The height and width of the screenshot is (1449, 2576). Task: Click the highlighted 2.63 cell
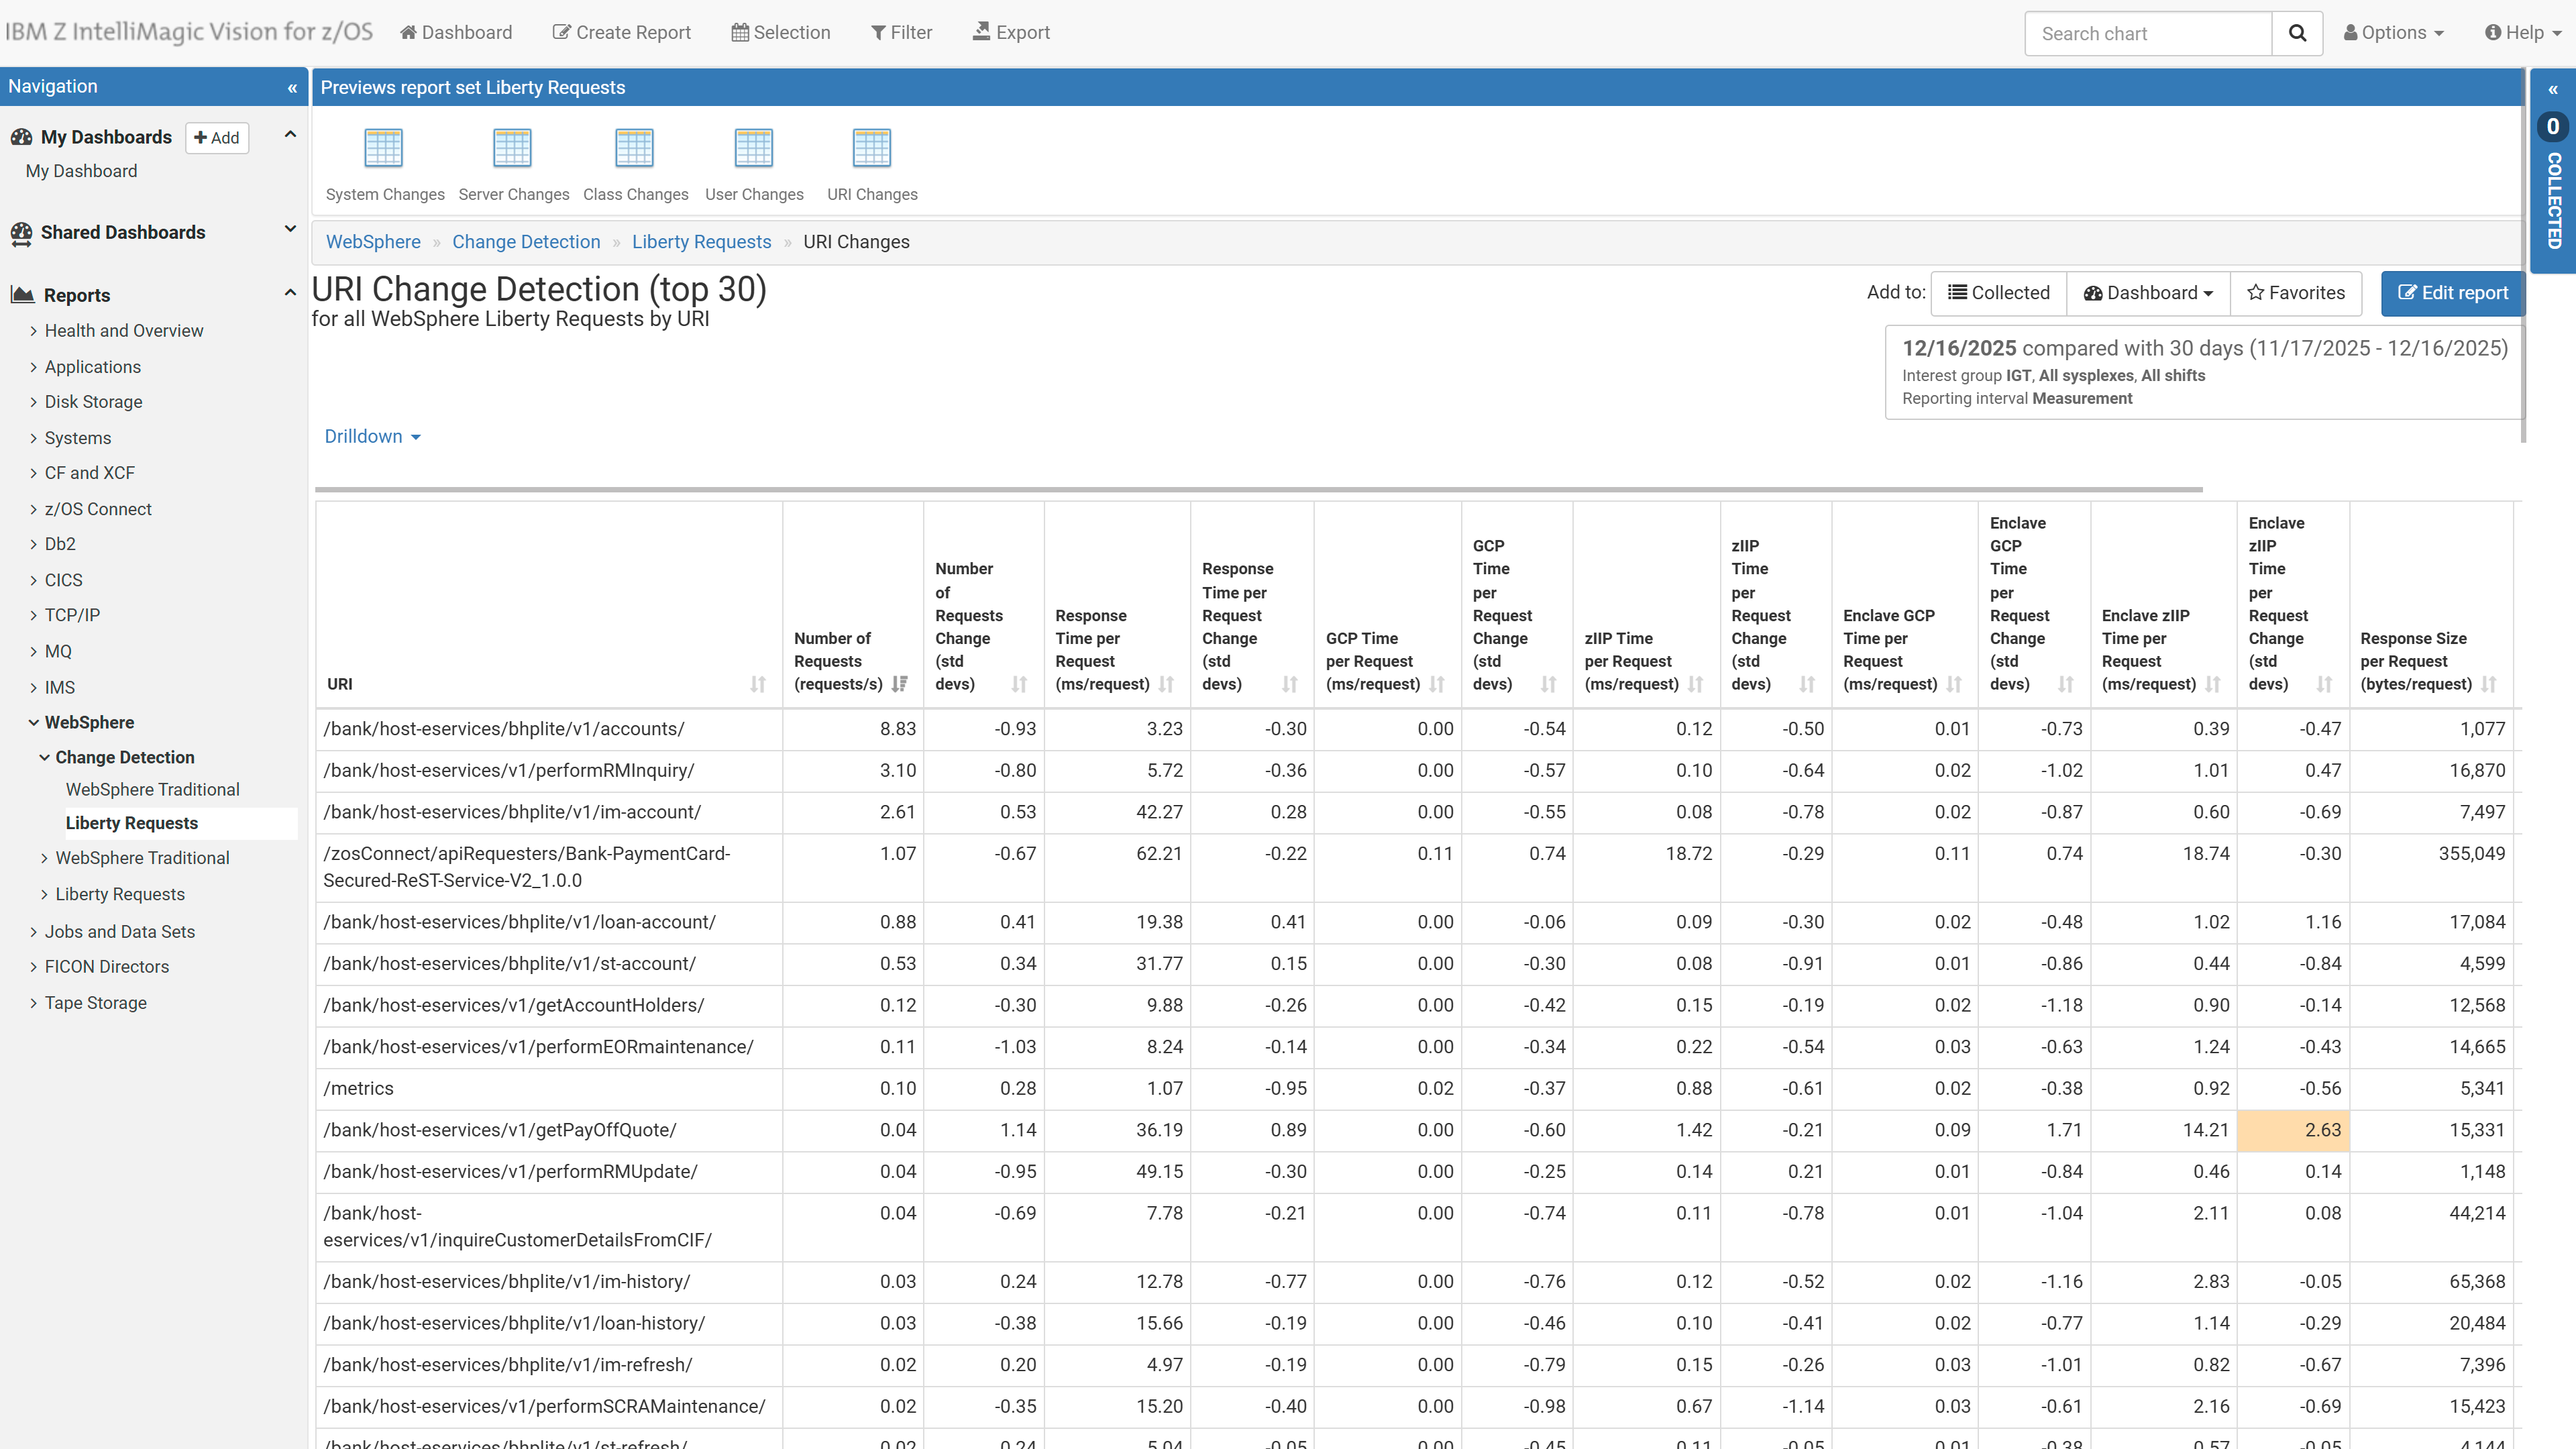[x=2293, y=1130]
